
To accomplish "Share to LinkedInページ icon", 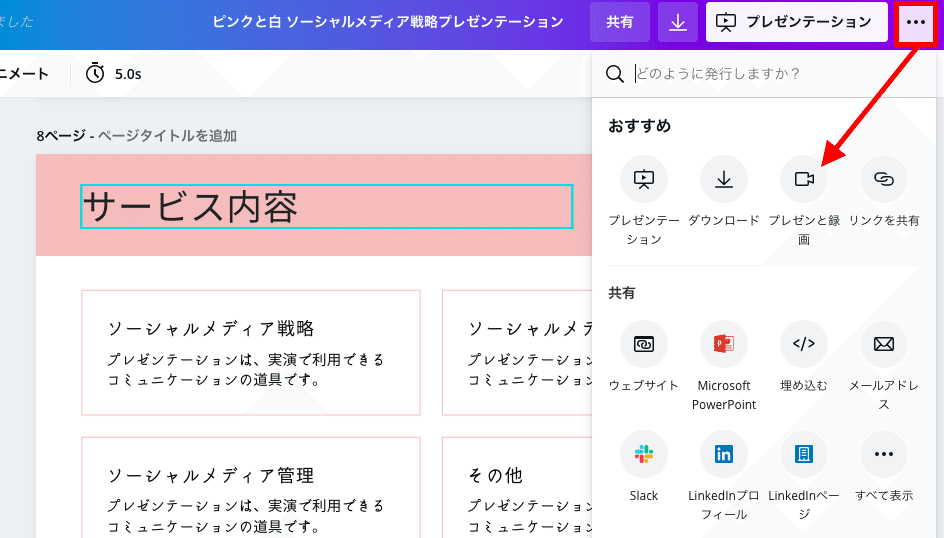I will click(x=804, y=454).
